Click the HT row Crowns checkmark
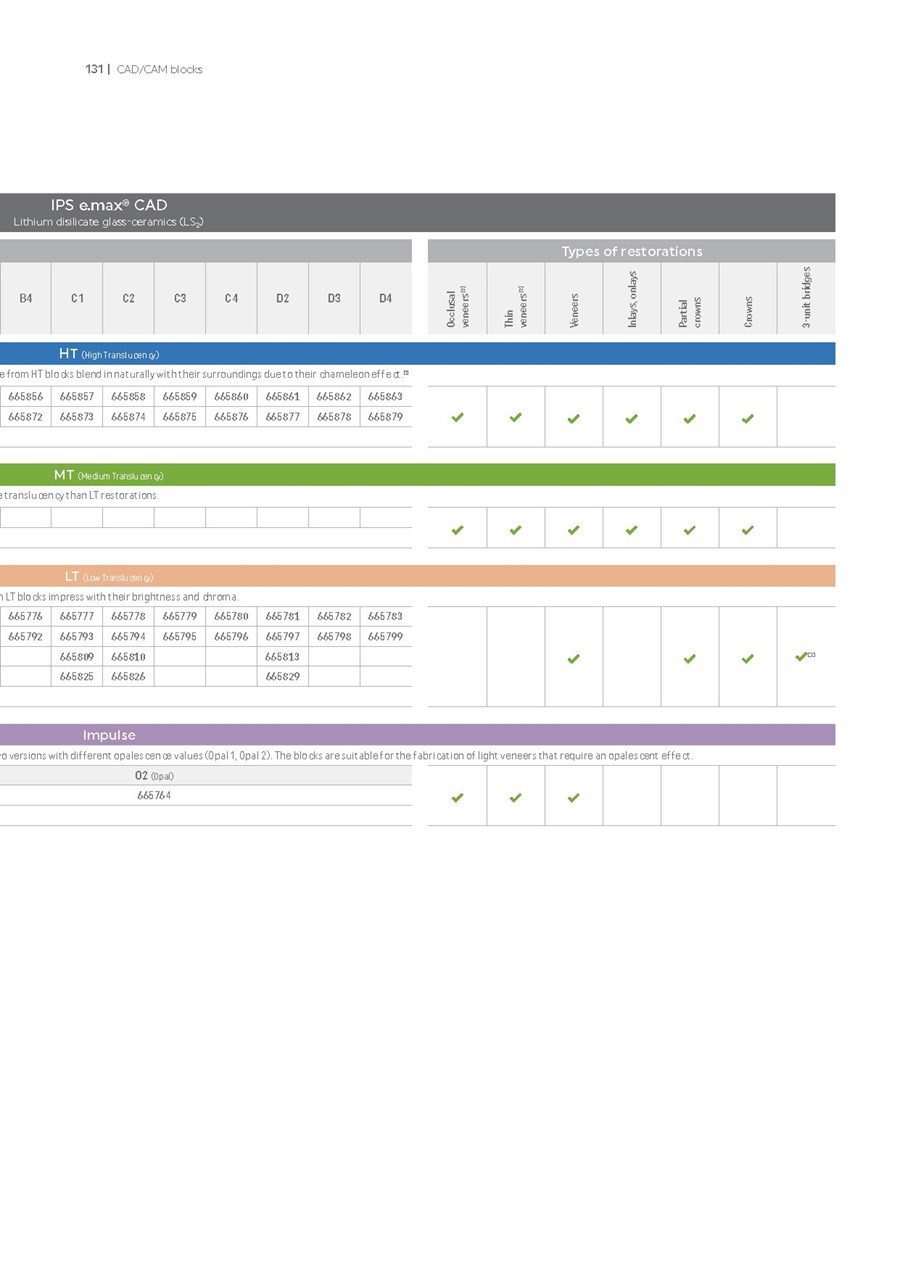The image size is (900, 1272). click(x=747, y=418)
